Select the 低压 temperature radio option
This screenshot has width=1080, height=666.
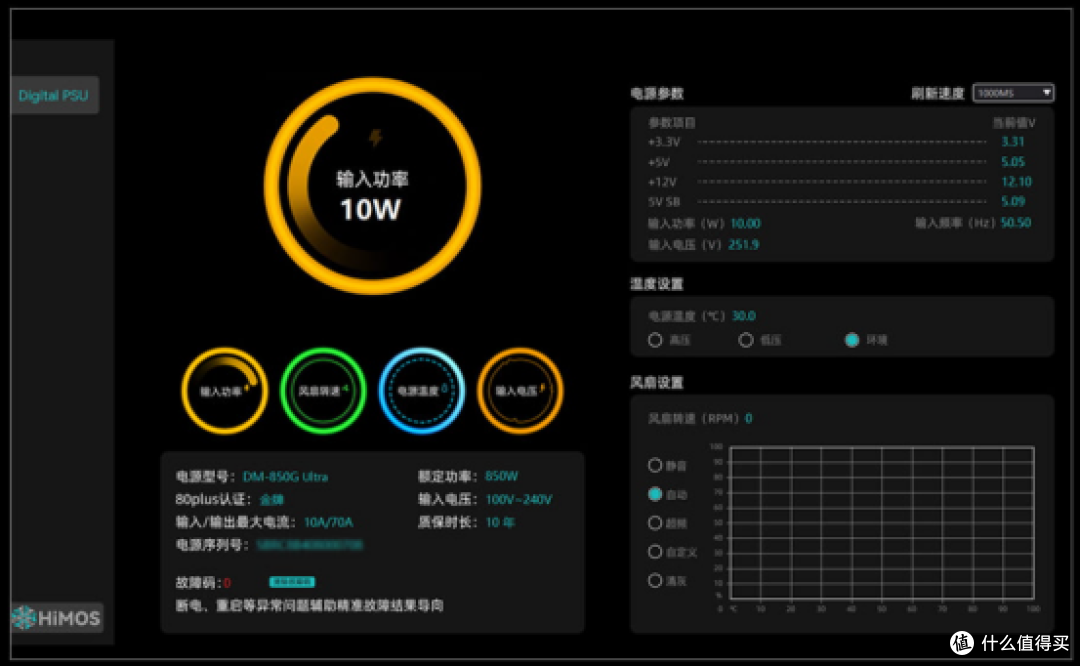(x=746, y=340)
